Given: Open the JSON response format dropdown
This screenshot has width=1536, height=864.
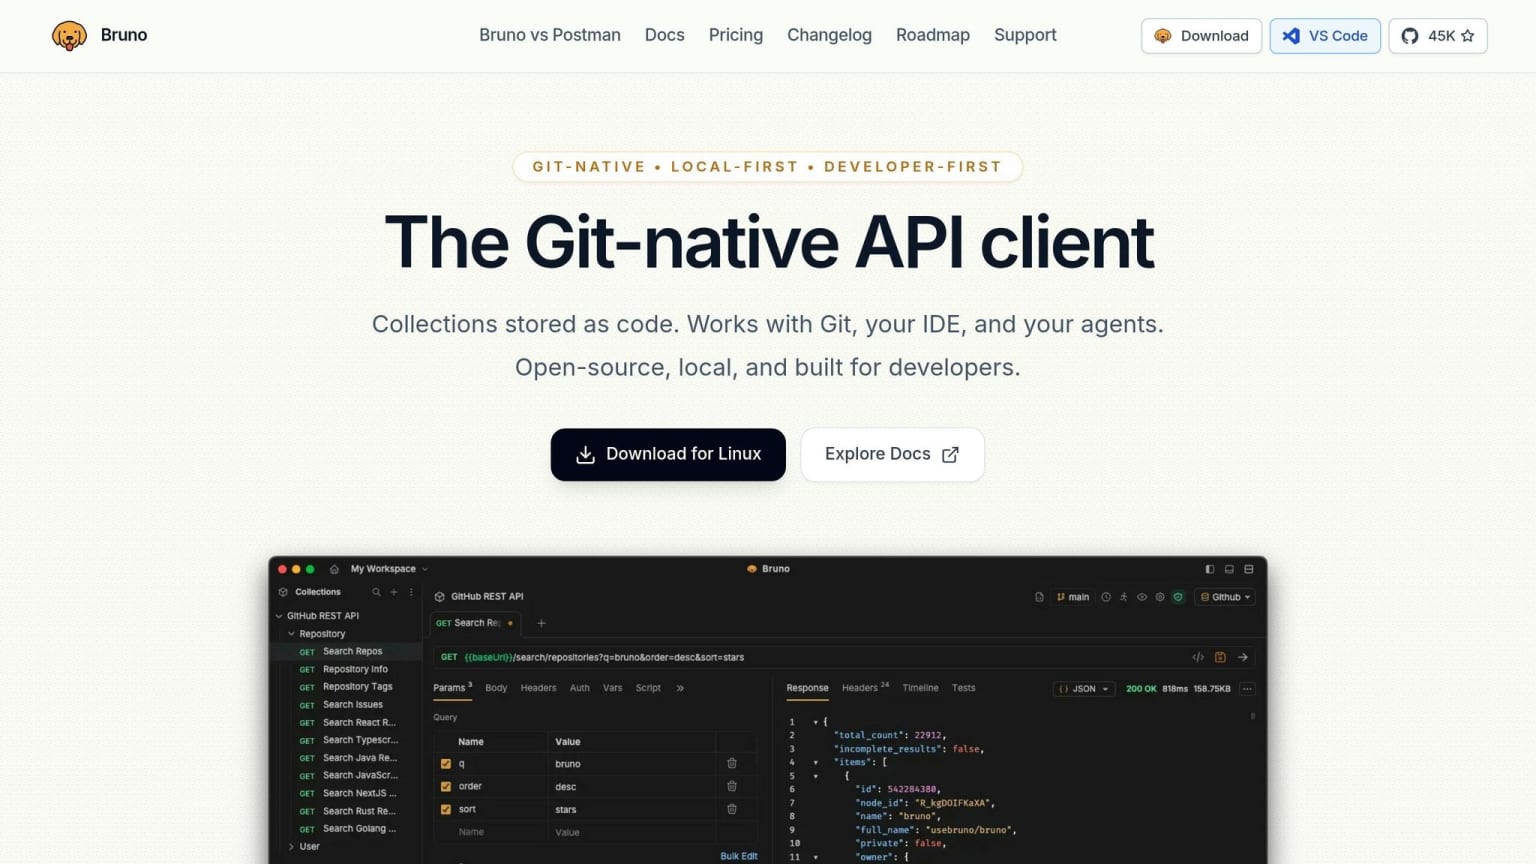Looking at the screenshot, I should click(x=1084, y=689).
